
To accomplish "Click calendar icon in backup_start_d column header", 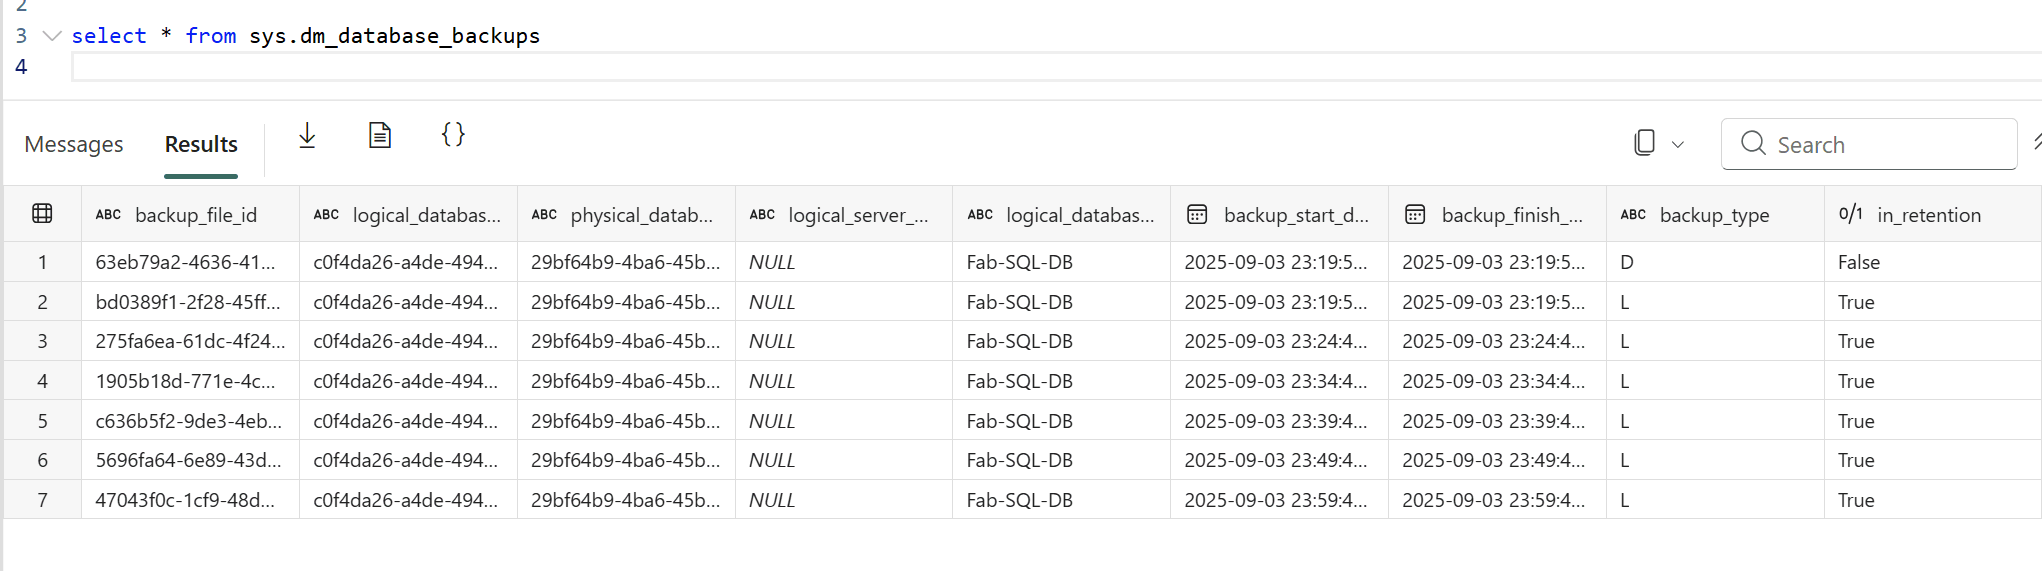I will point(1196,214).
